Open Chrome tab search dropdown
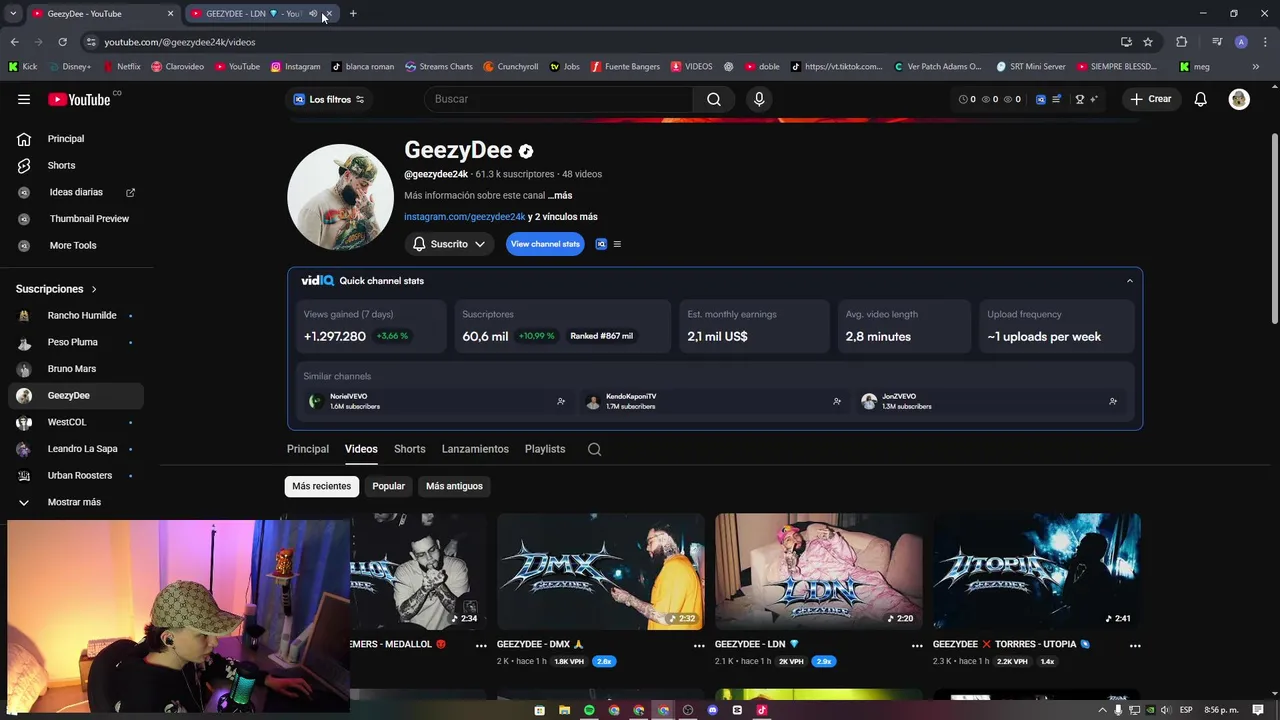Screen dimensions: 1280x720 [x=13, y=14]
